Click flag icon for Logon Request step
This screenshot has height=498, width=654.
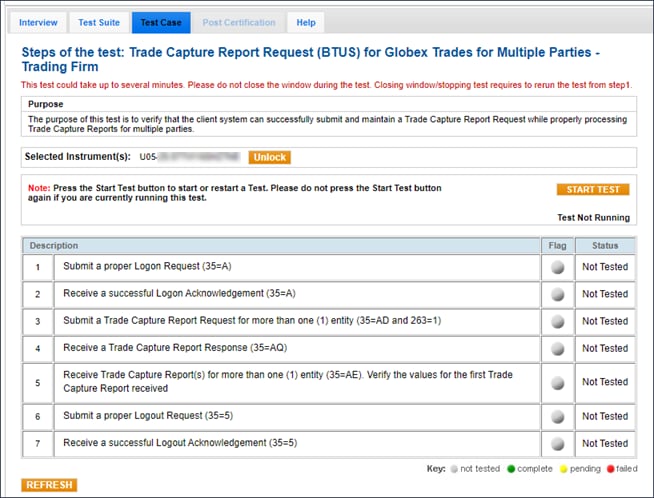(x=557, y=267)
